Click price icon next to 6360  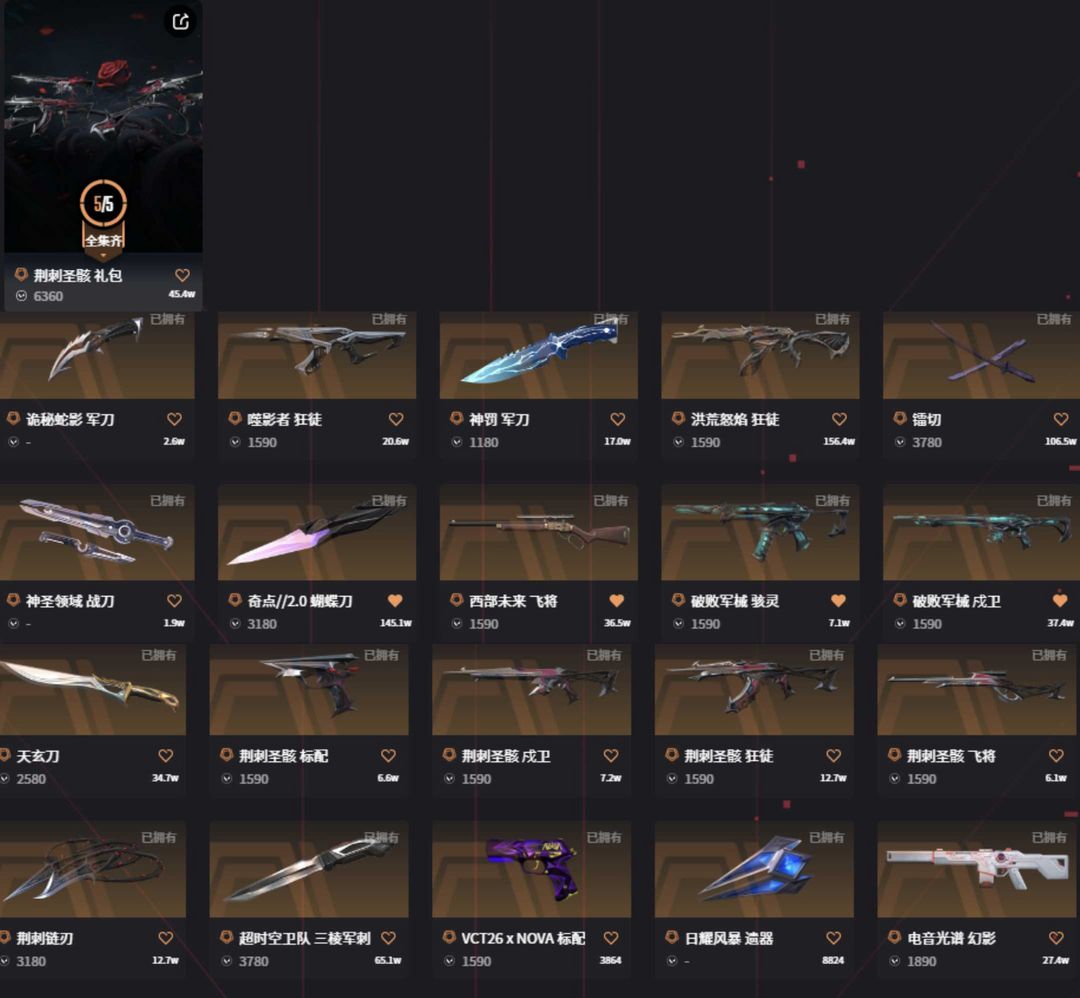coord(21,296)
